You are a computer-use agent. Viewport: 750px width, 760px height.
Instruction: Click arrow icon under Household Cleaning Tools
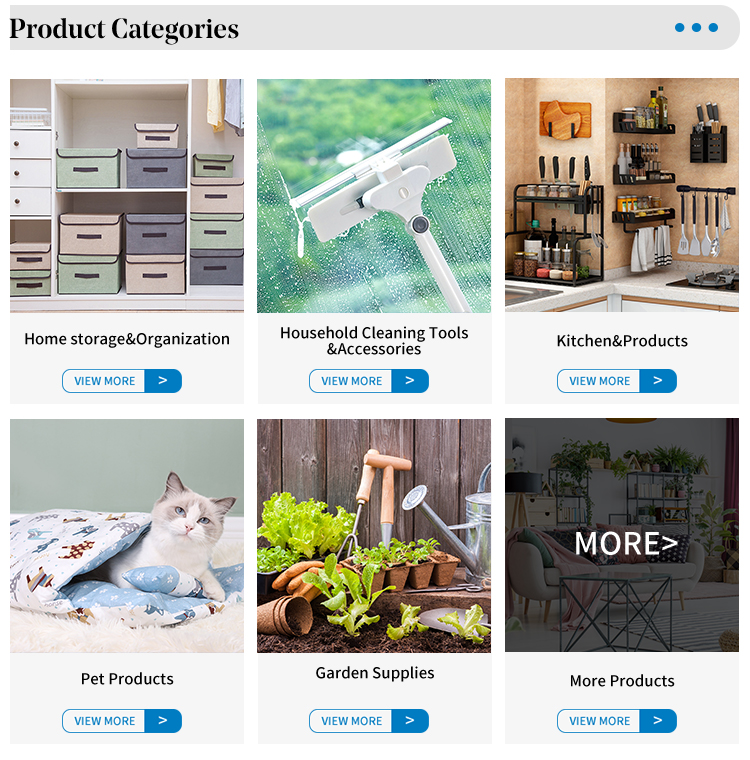(410, 380)
